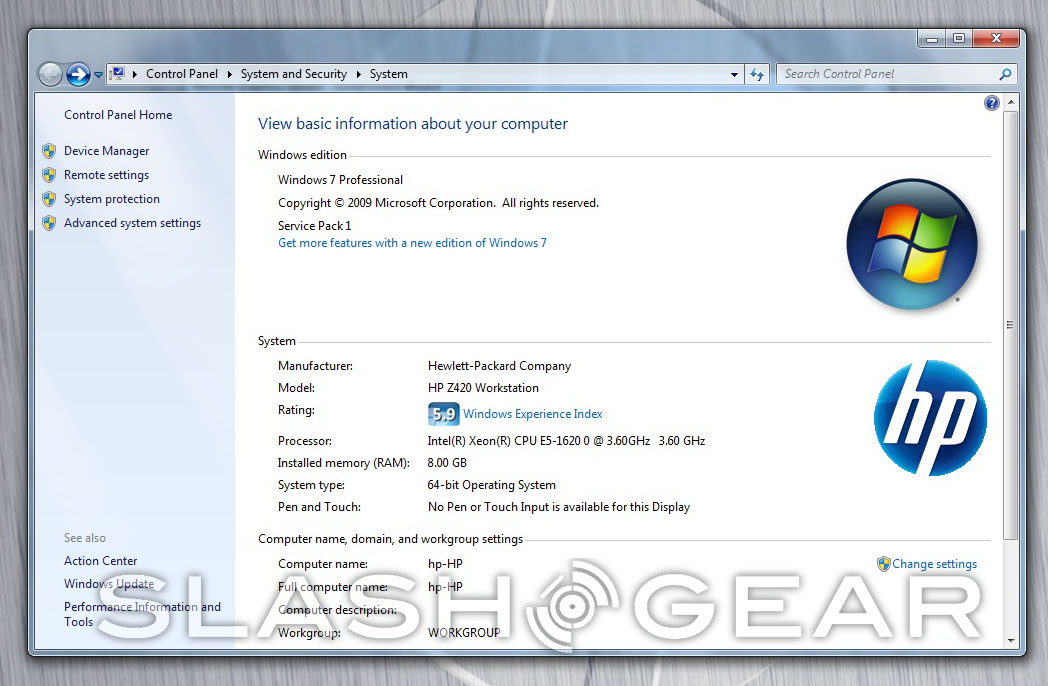Click the vertical scrollbar down arrow
The width and height of the screenshot is (1048, 686).
click(1010, 640)
